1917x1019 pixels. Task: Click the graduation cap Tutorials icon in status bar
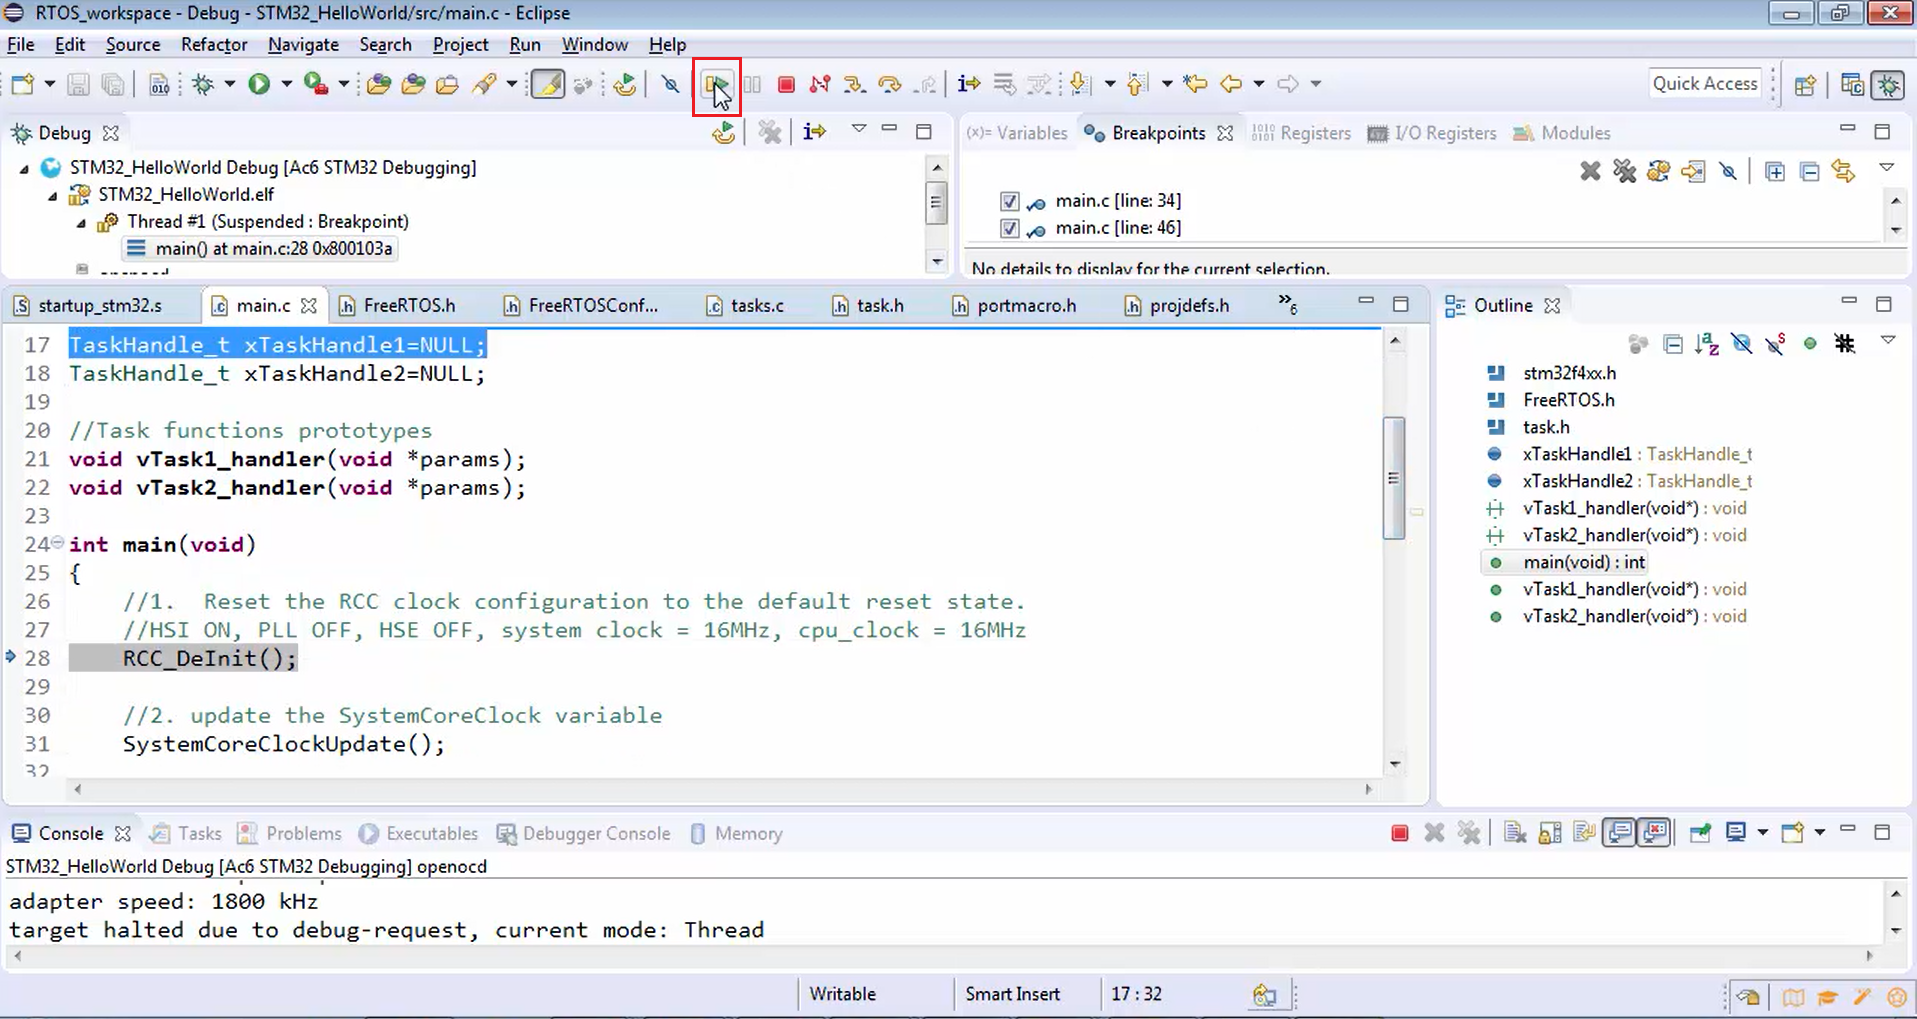1828,996
